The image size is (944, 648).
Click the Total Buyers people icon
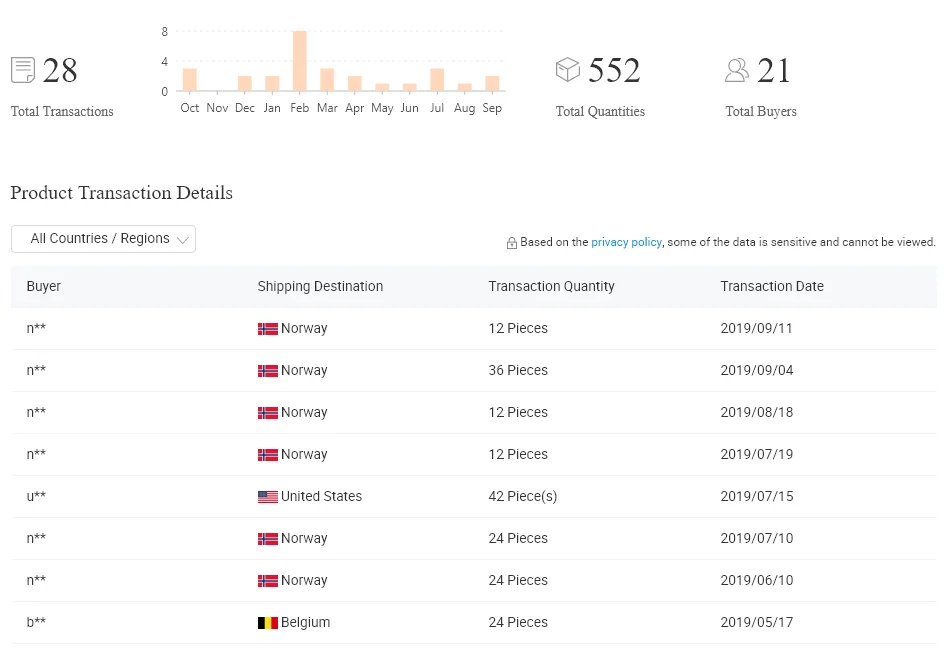737,70
